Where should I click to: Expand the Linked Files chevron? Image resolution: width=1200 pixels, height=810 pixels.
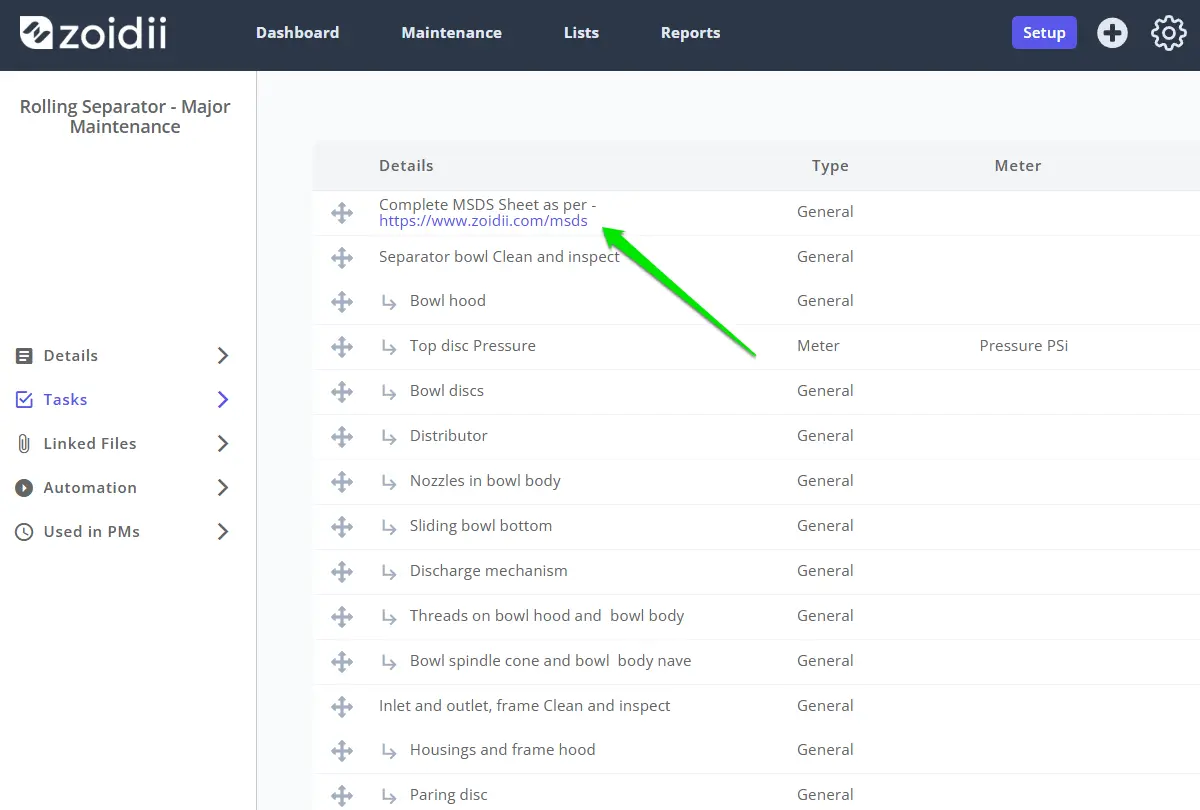(223, 444)
